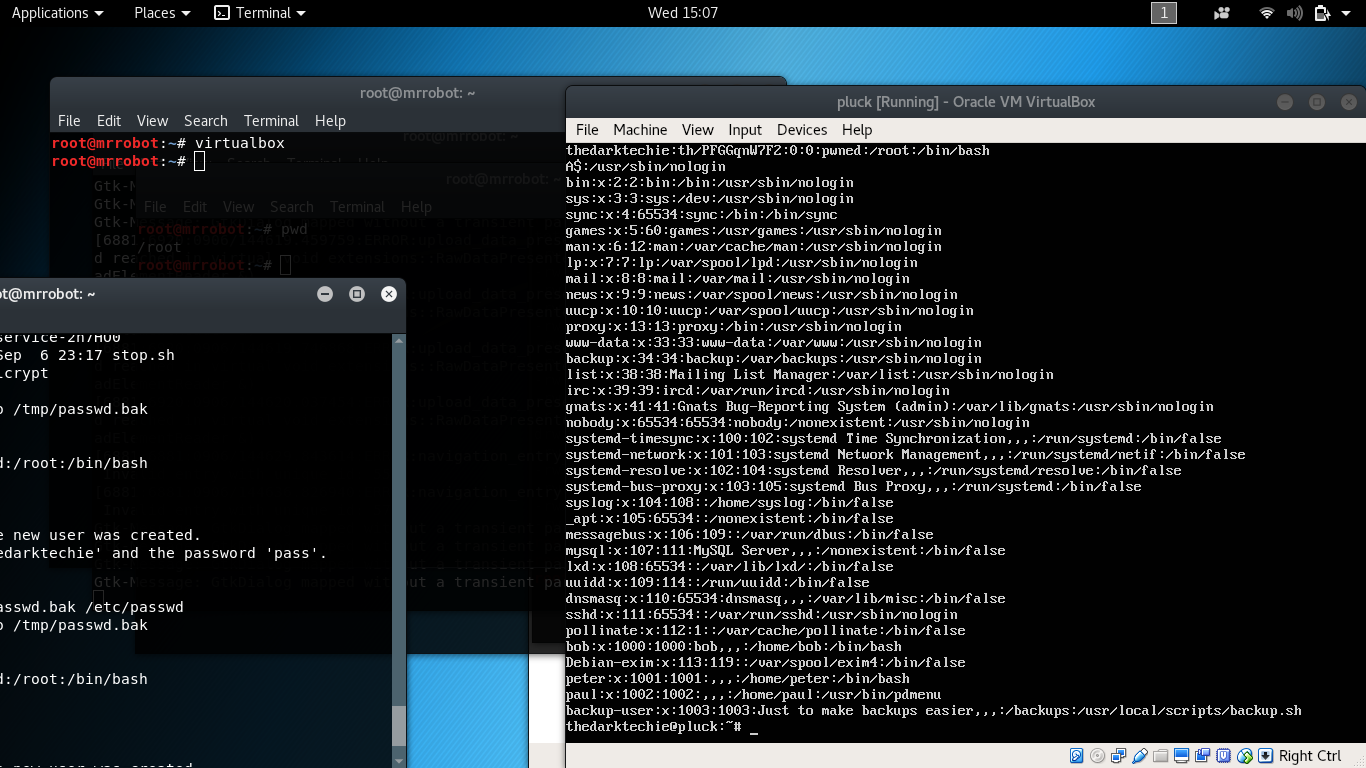
Task: Close the front-left root@mrrobot terminal window
Action: tap(389, 294)
